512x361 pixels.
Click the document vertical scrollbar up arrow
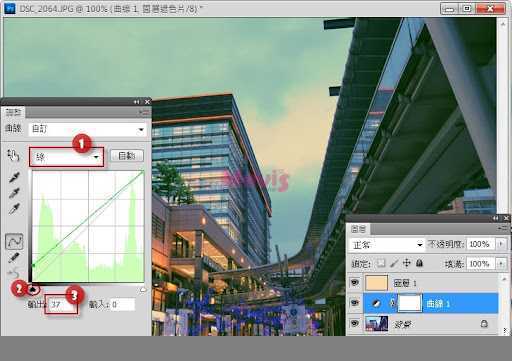(503, 24)
